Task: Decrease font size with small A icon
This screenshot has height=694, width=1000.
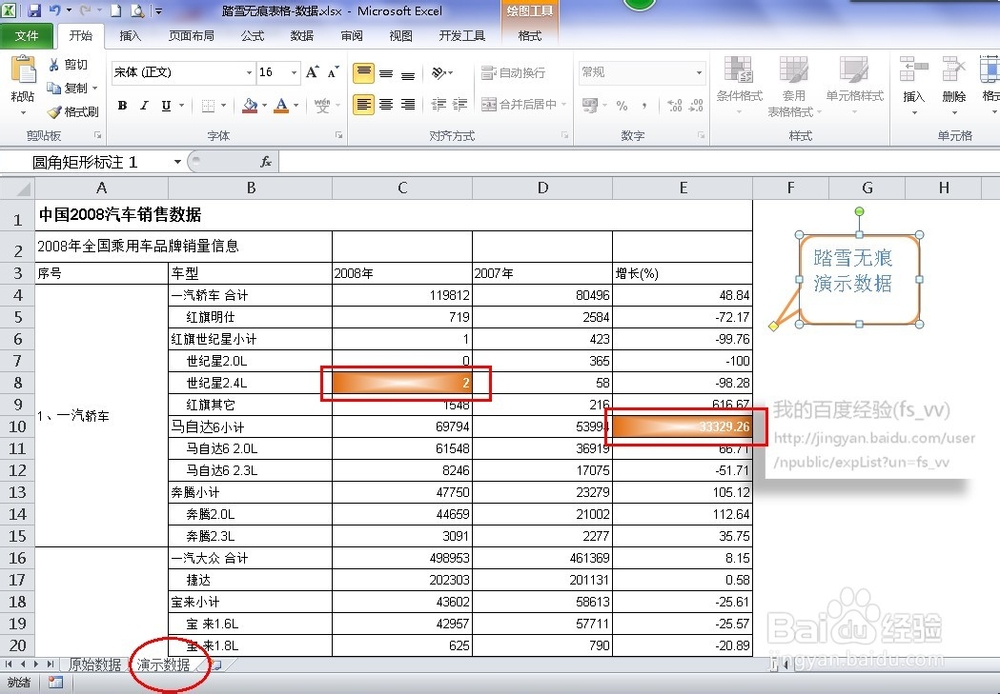Action: coord(333,72)
